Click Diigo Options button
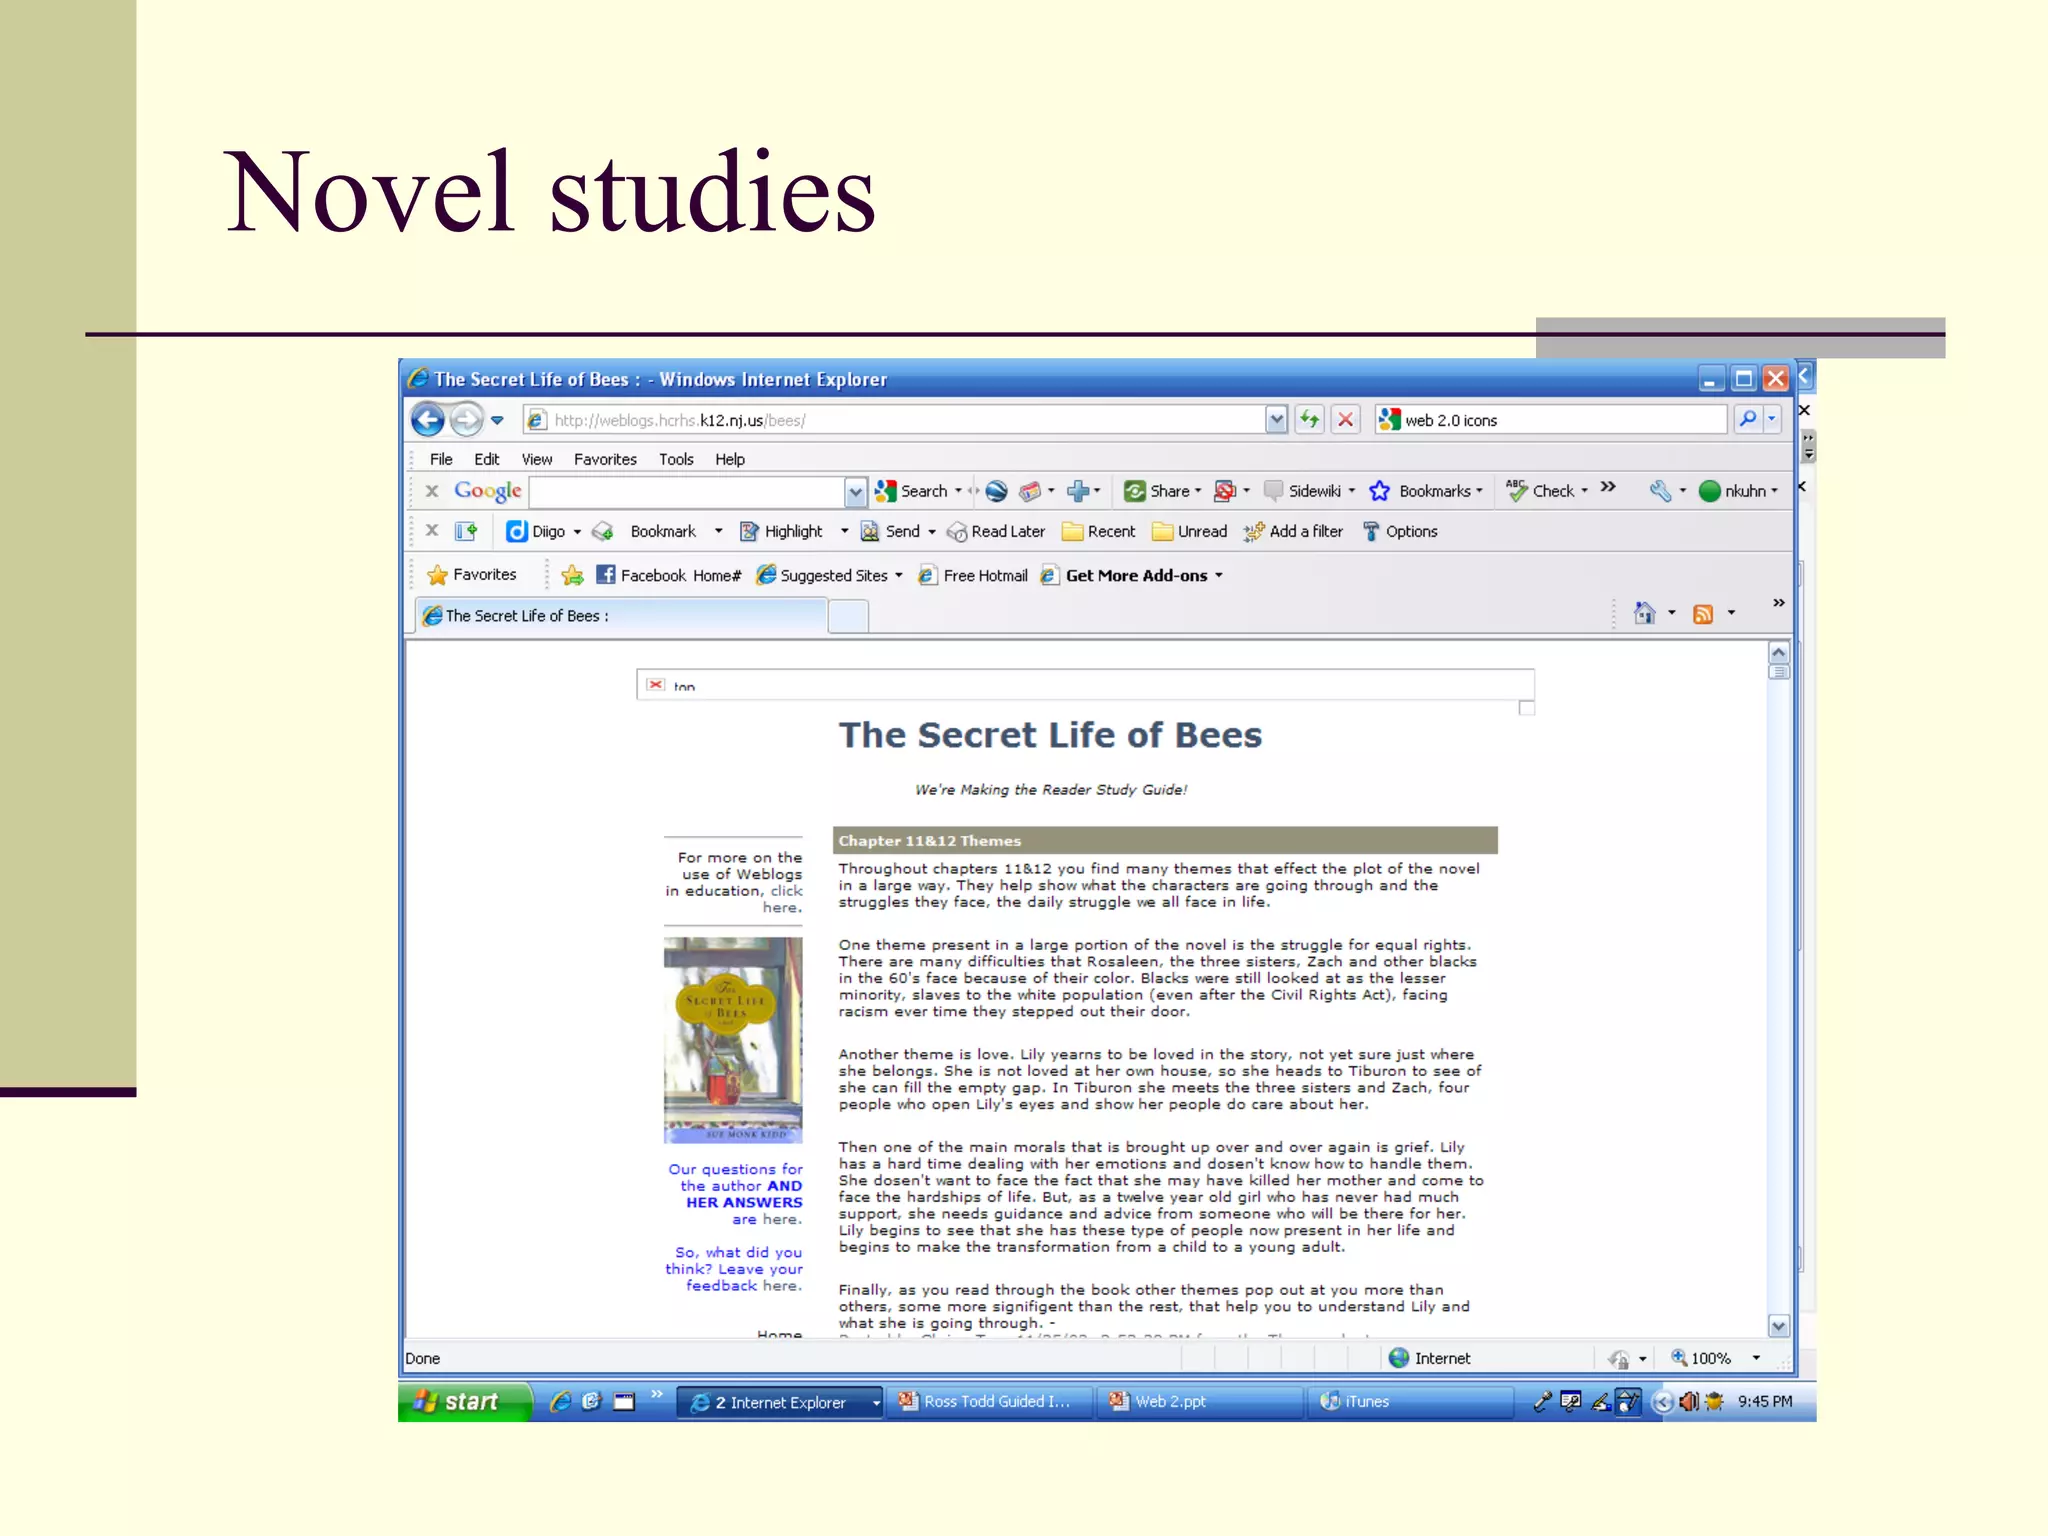The height and width of the screenshot is (1536, 2048). [x=1399, y=531]
